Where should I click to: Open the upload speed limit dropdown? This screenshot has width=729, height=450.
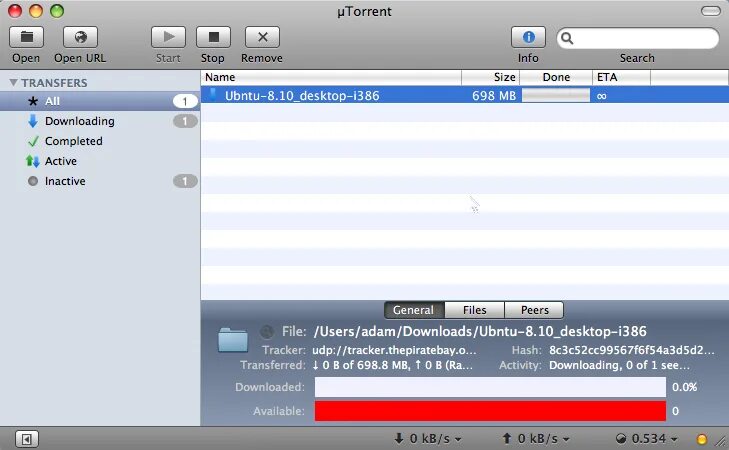(536, 438)
